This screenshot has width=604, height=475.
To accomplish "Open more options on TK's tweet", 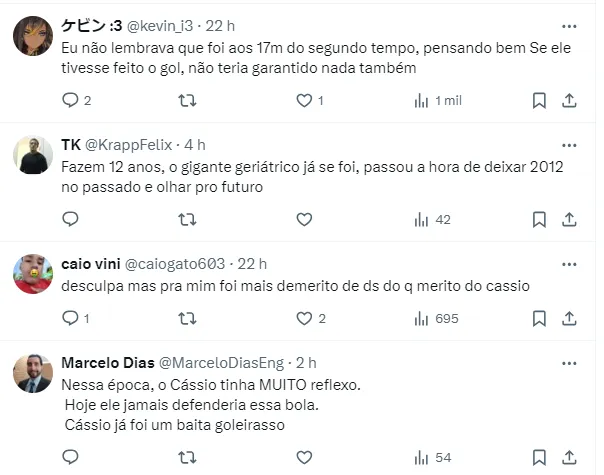I will click(569, 144).
